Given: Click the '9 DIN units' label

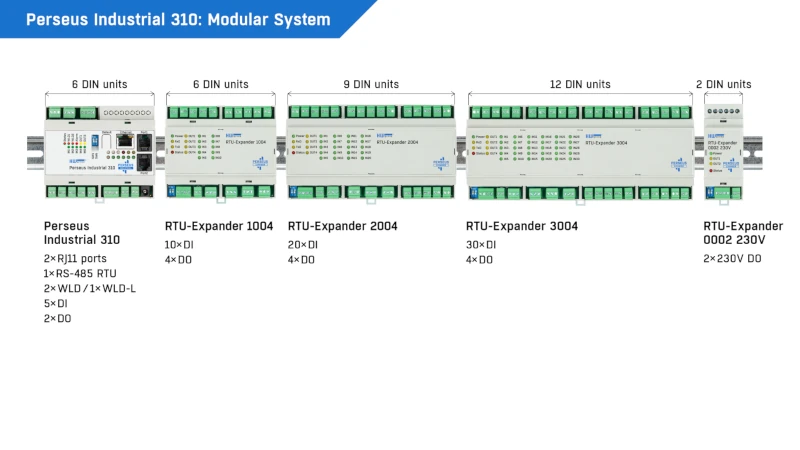Looking at the screenshot, I should [371, 84].
